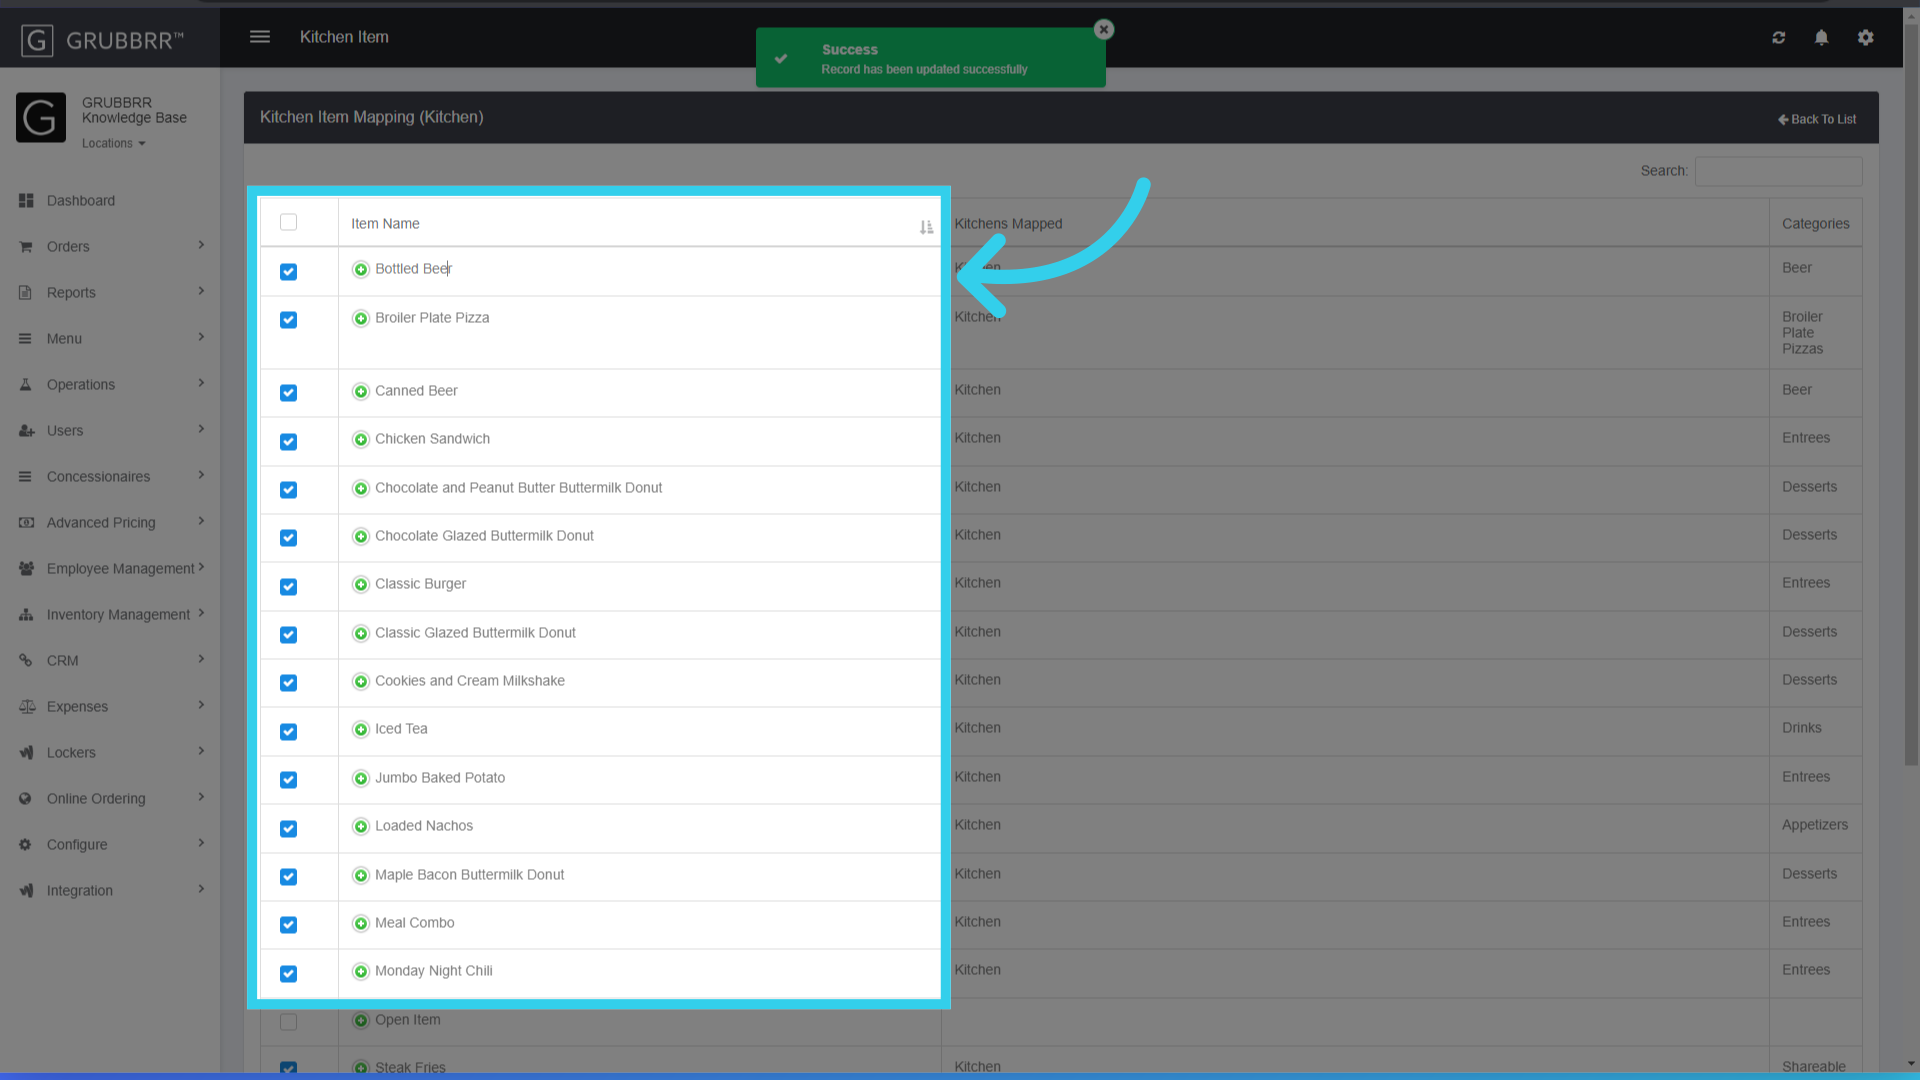Viewport: 1920px width, 1080px height.
Task: Dismiss the Success notification toast
Action: coord(1103,29)
